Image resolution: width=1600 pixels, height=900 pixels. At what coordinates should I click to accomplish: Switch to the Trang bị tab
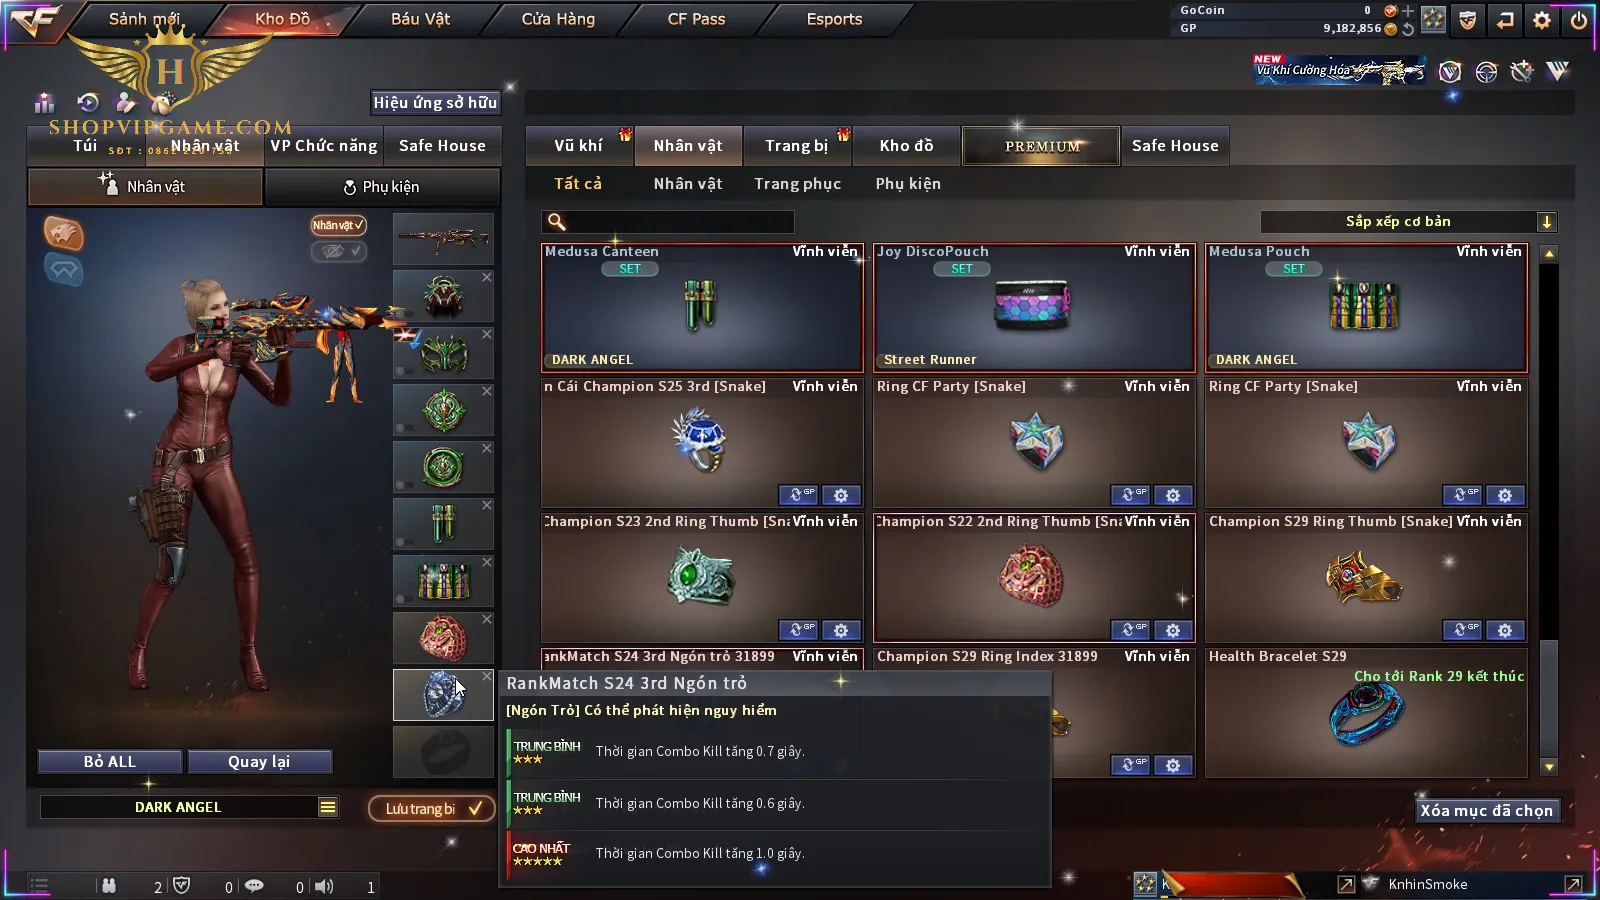(x=796, y=146)
